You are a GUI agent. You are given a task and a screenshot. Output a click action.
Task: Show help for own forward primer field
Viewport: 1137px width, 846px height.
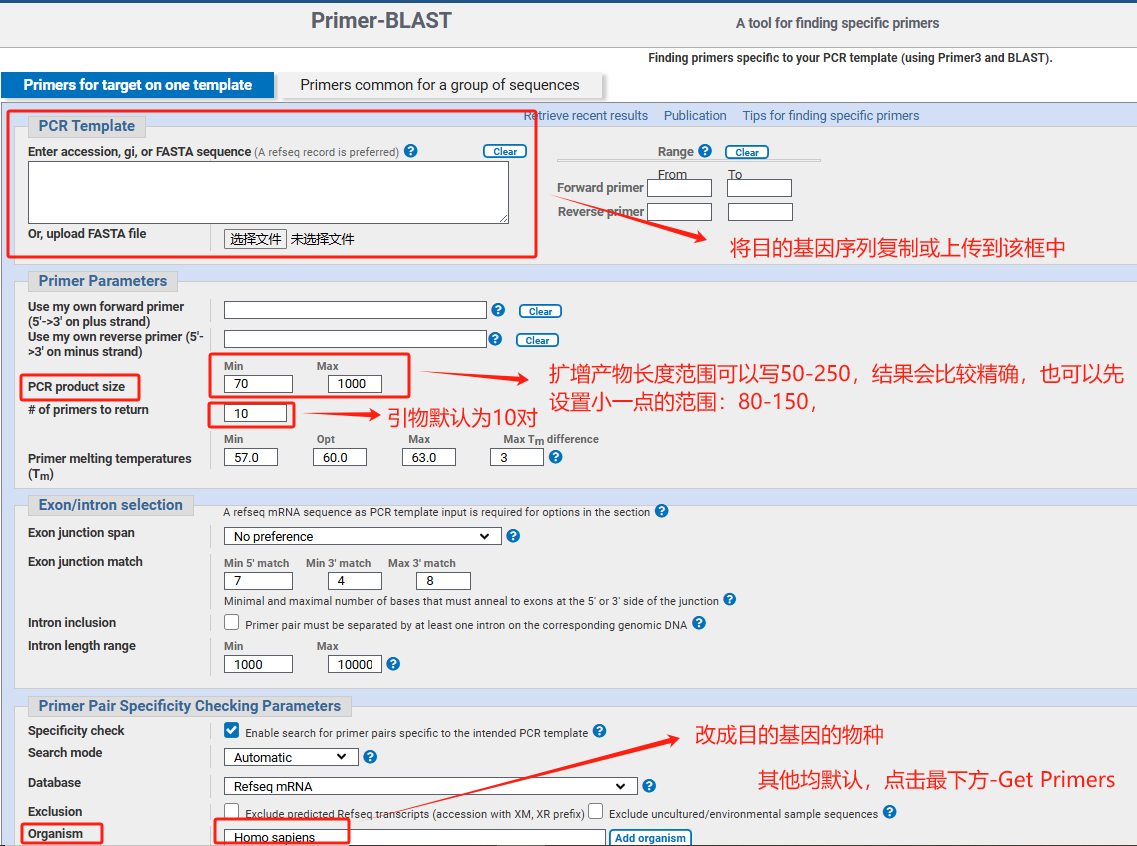point(498,310)
